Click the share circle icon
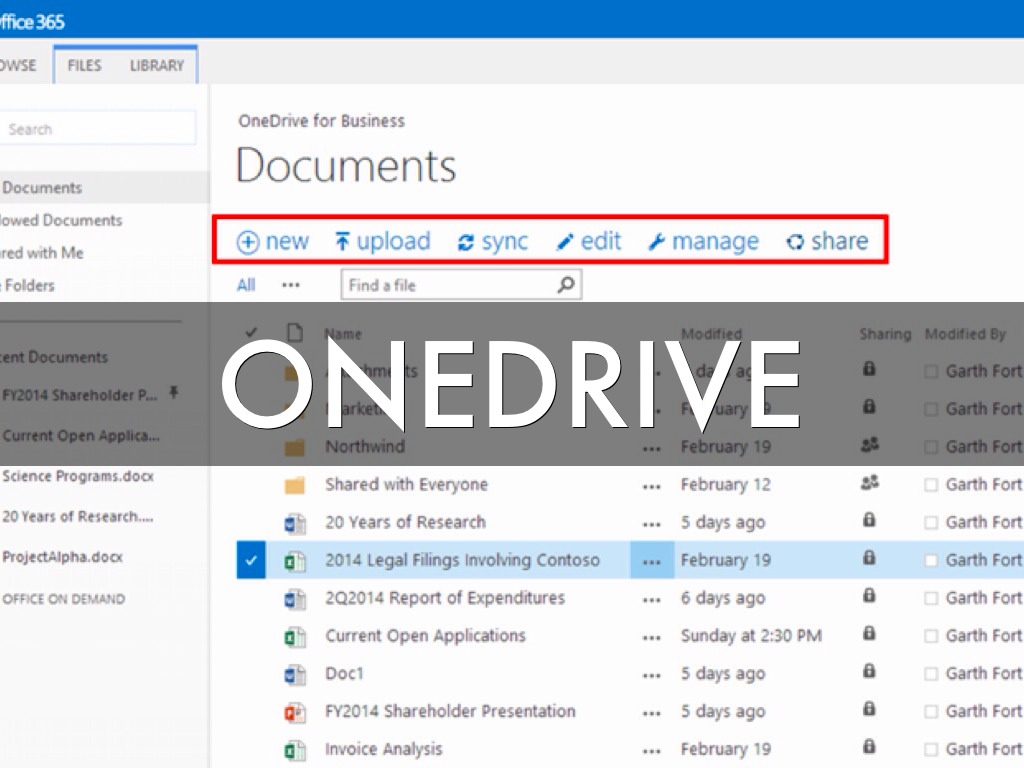The width and height of the screenshot is (1024, 768). coord(795,242)
